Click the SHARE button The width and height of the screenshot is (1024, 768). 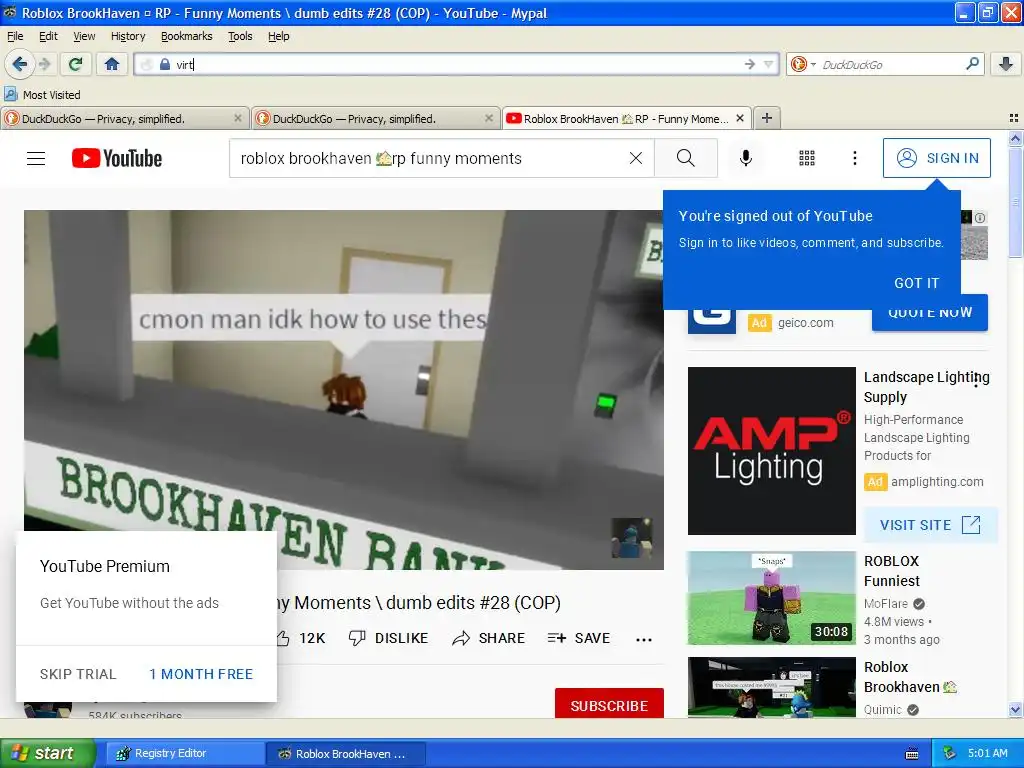pos(488,638)
